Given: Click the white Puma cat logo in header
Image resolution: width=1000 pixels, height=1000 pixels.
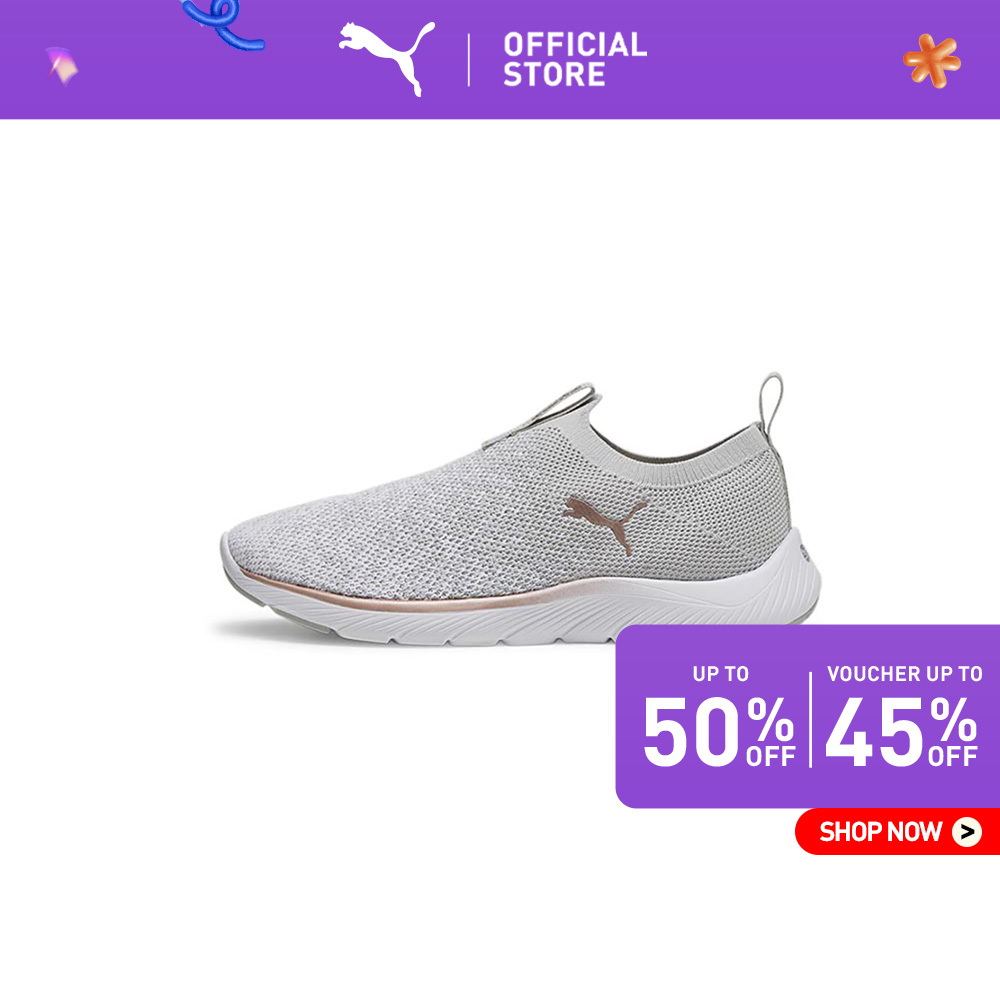Looking at the screenshot, I should [386, 57].
